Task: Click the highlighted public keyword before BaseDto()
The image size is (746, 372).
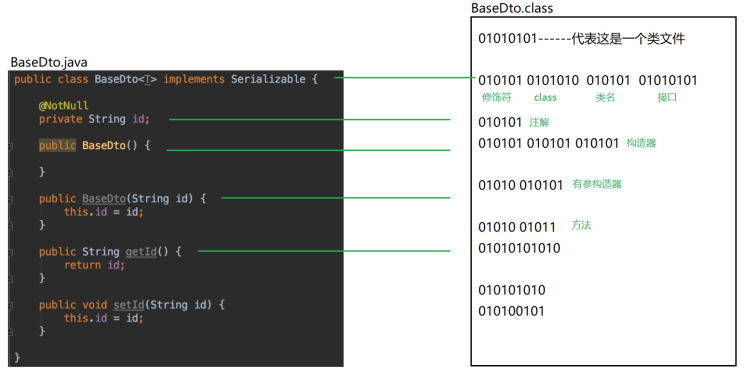Action: click(x=58, y=145)
